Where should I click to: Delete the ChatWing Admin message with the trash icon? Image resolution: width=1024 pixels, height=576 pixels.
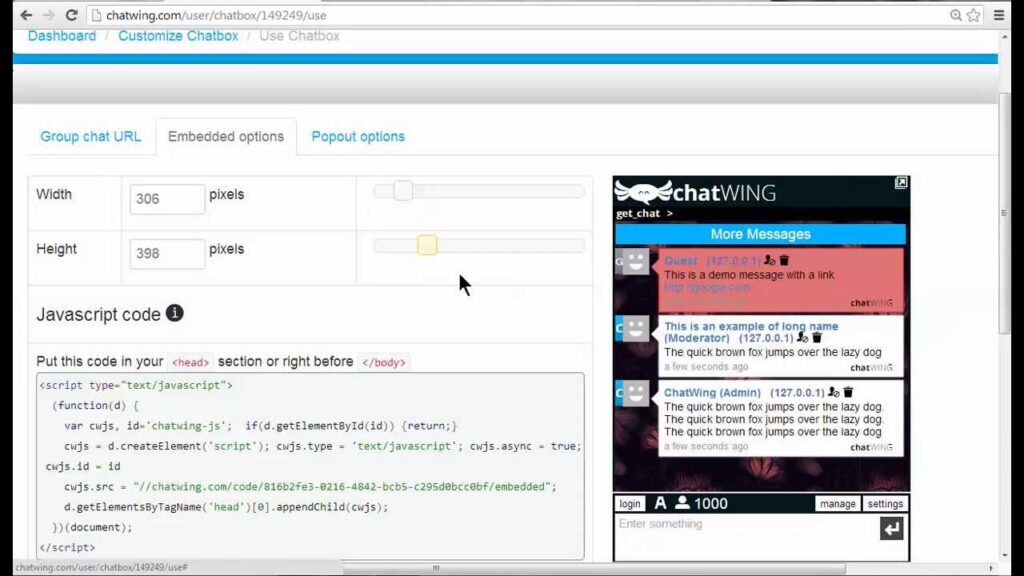(x=848, y=392)
